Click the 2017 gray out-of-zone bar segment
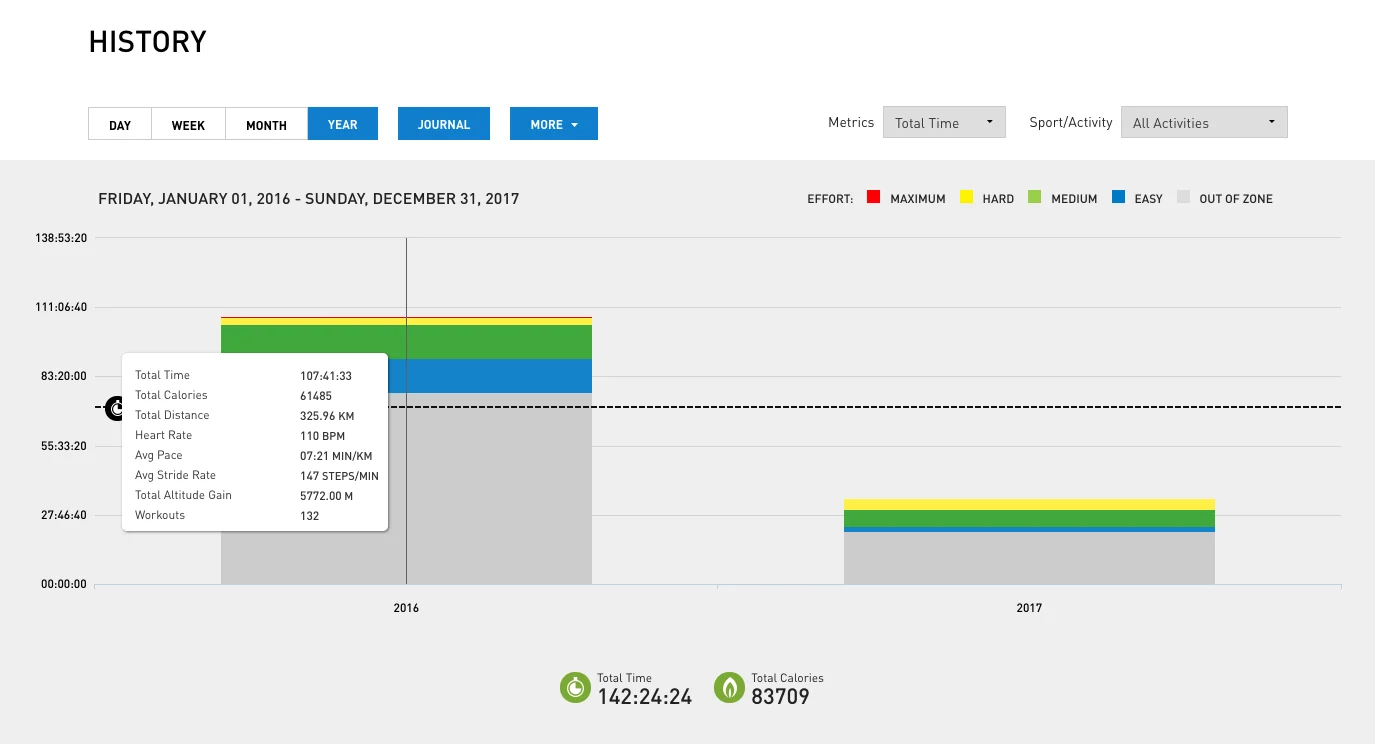Image resolution: width=1375 pixels, height=744 pixels. [x=1029, y=558]
